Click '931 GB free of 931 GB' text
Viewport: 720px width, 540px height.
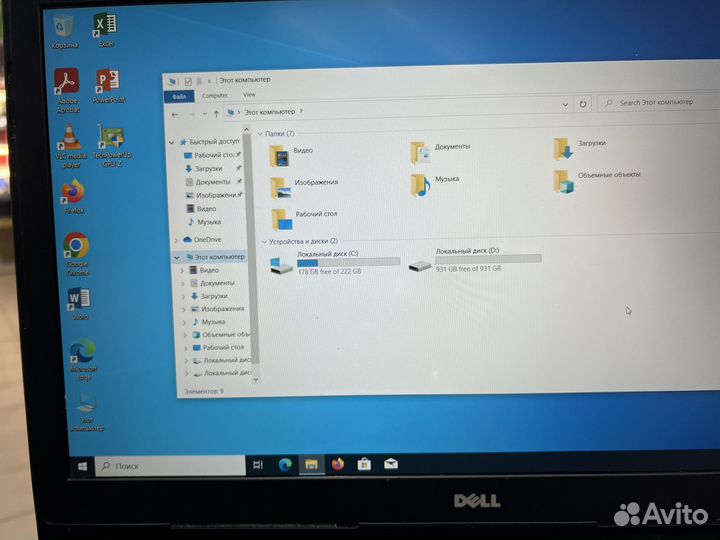[468, 269]
